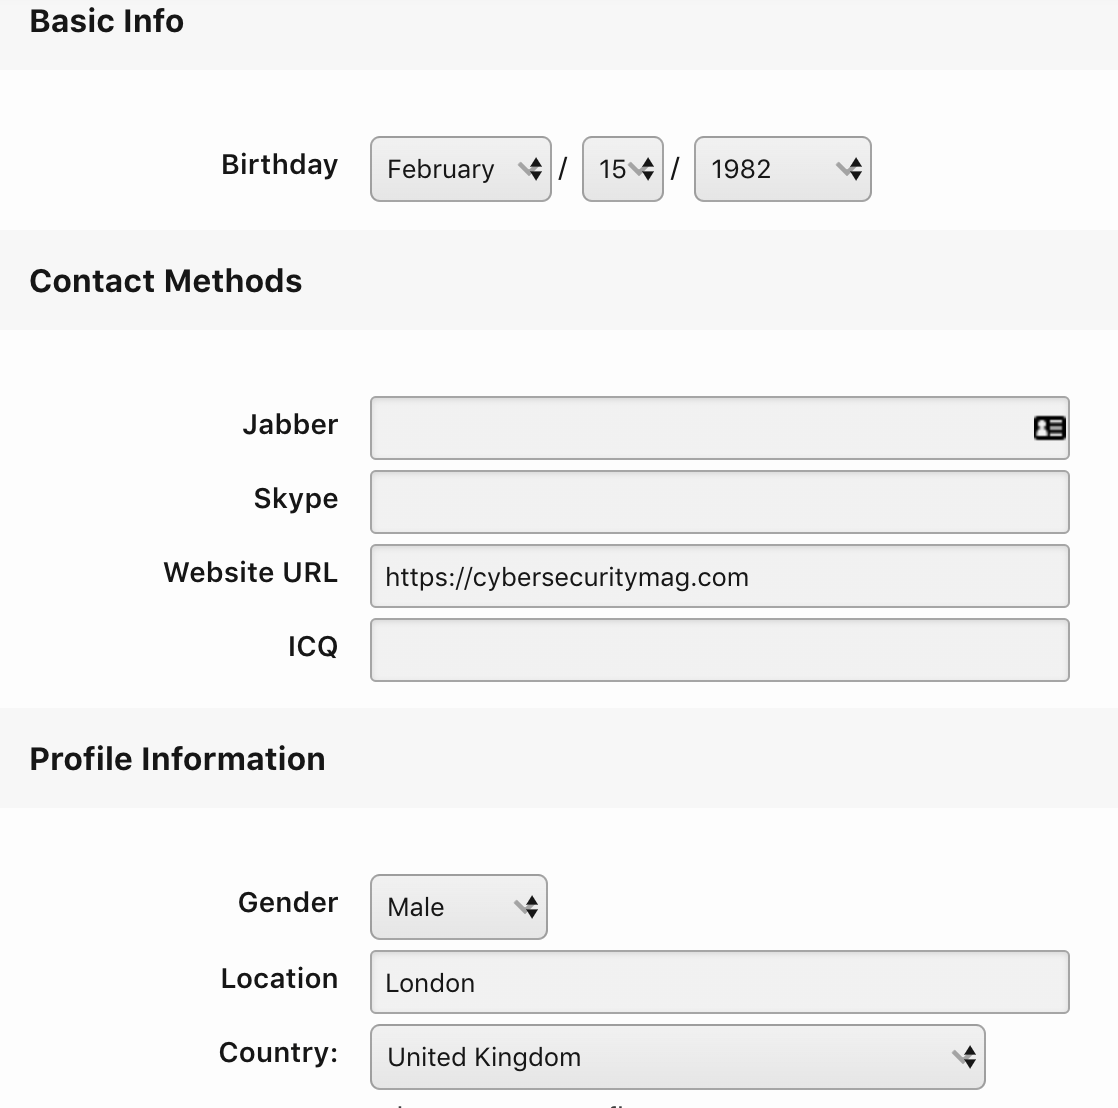This screenshot has width=1118, height=1108.
Task: Select the empty ICQ input field
Action: click(719, 650)
